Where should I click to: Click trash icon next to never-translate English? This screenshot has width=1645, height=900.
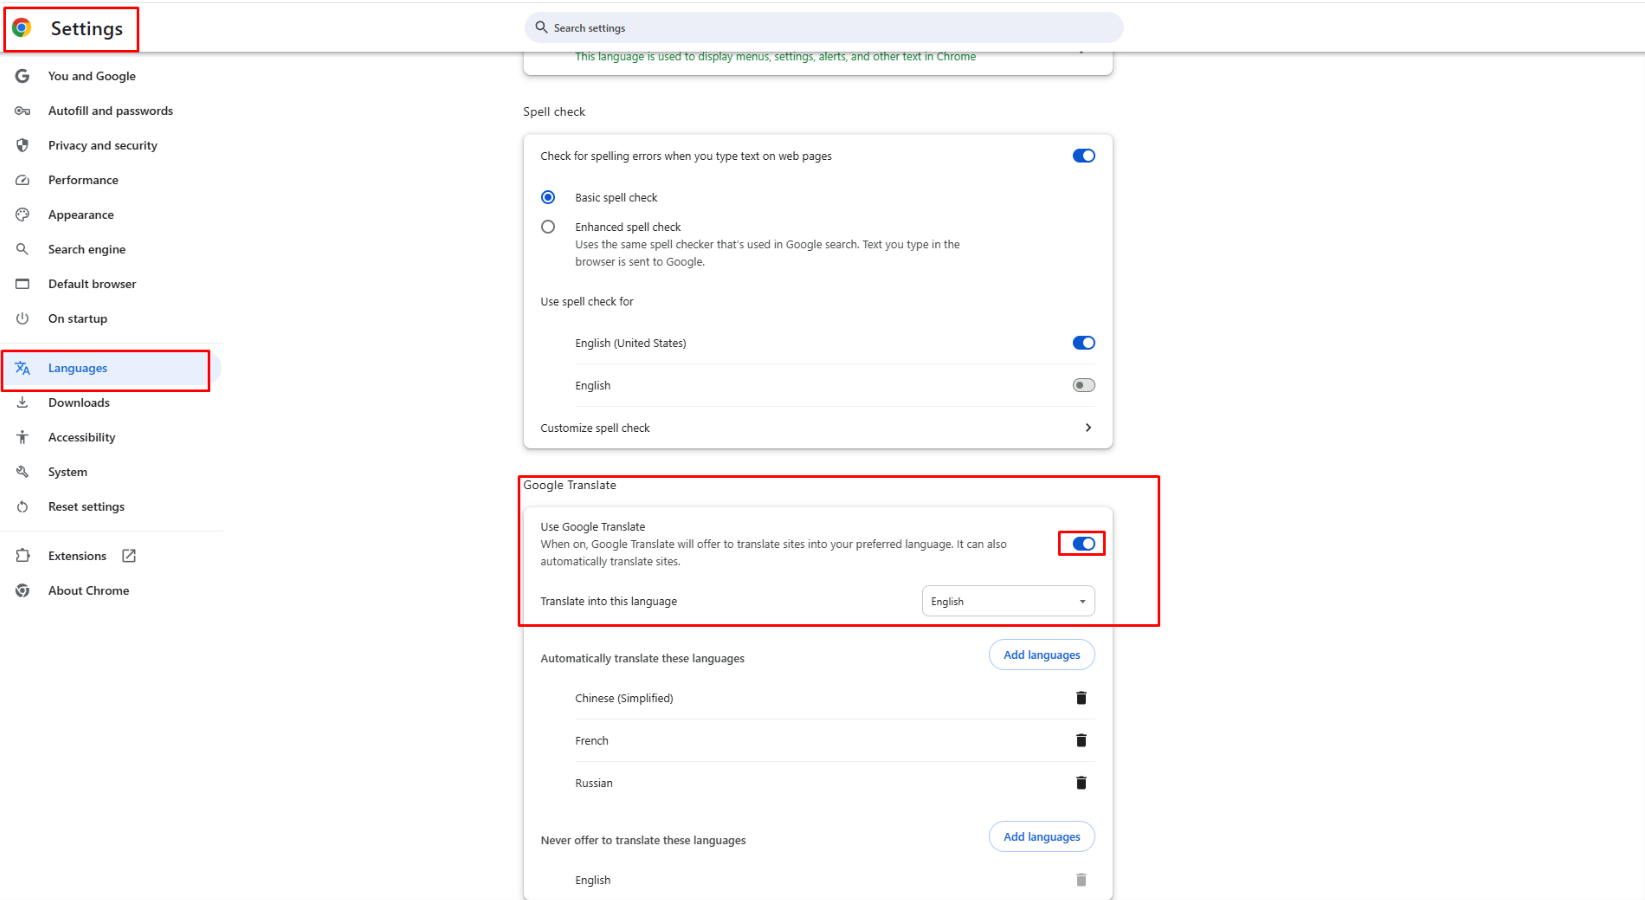[1081, 880]
